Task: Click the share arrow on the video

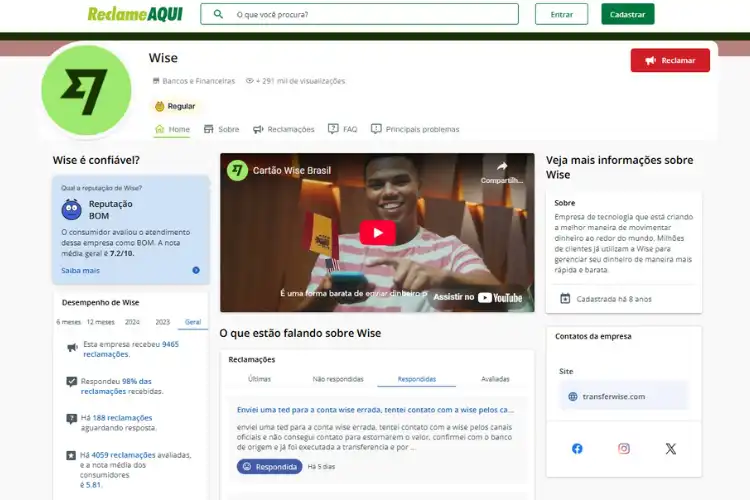Action: (x=502, y=167)
